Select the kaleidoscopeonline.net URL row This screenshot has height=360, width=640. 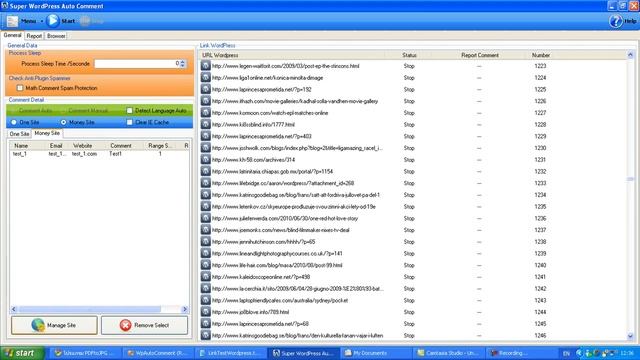(x=413, y=276)
